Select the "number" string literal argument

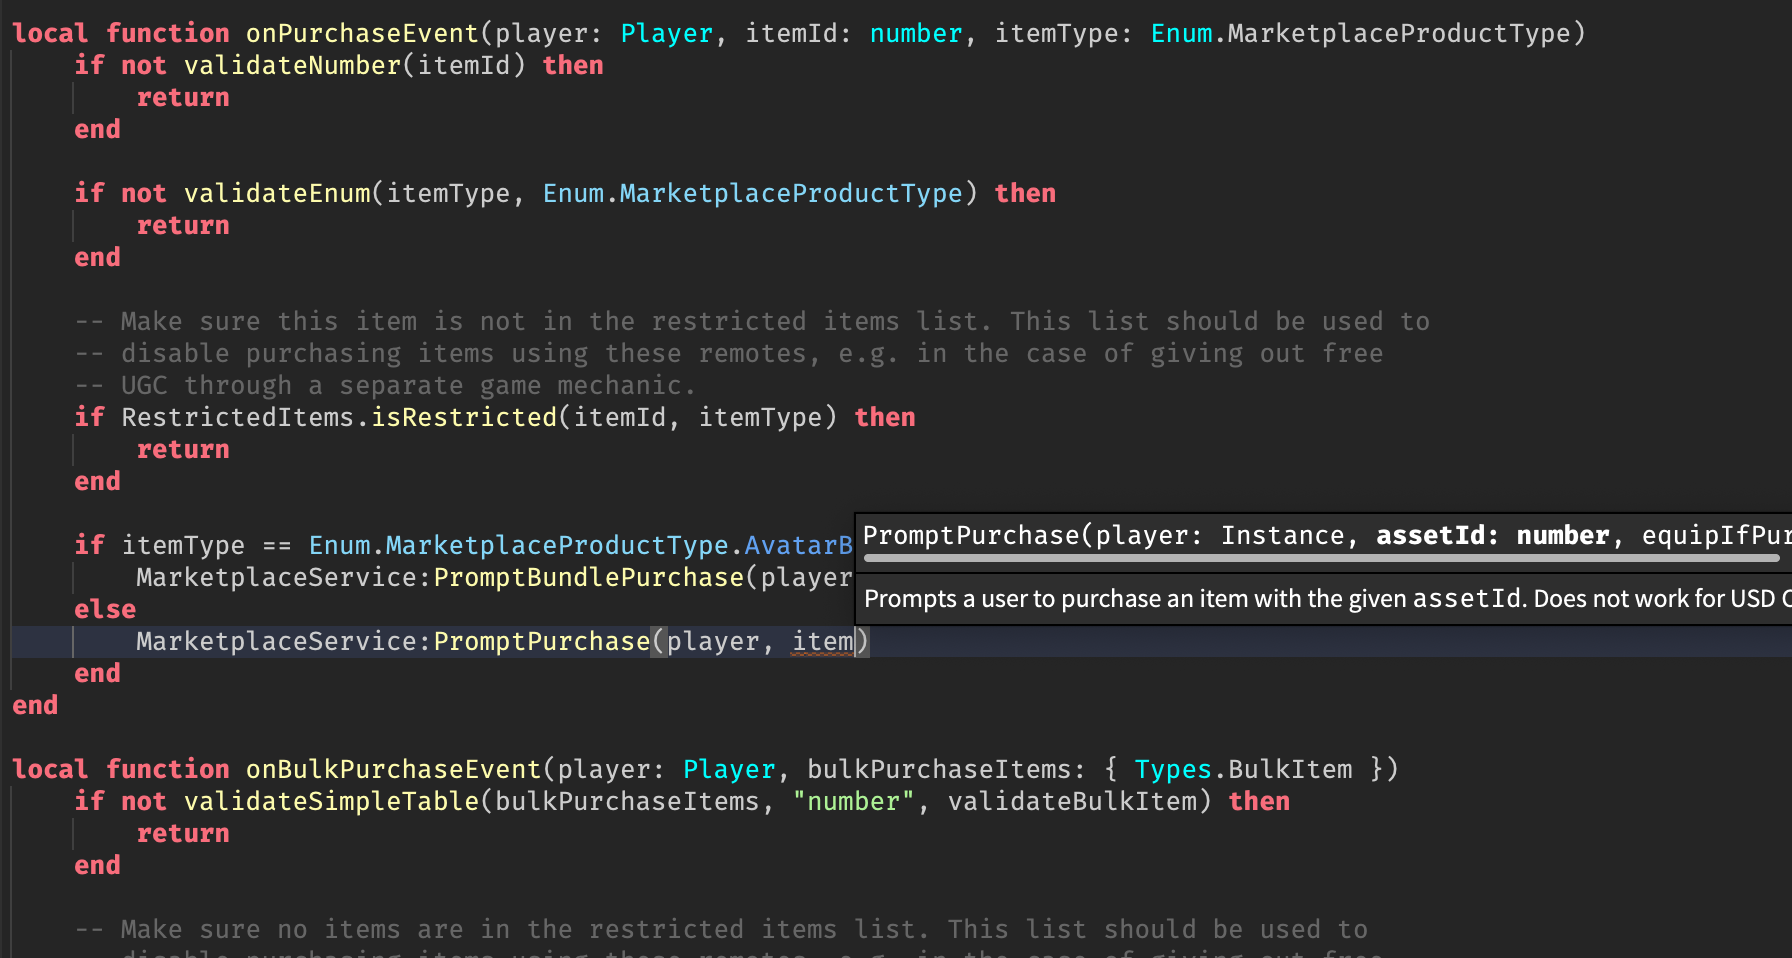coord(853,801)
